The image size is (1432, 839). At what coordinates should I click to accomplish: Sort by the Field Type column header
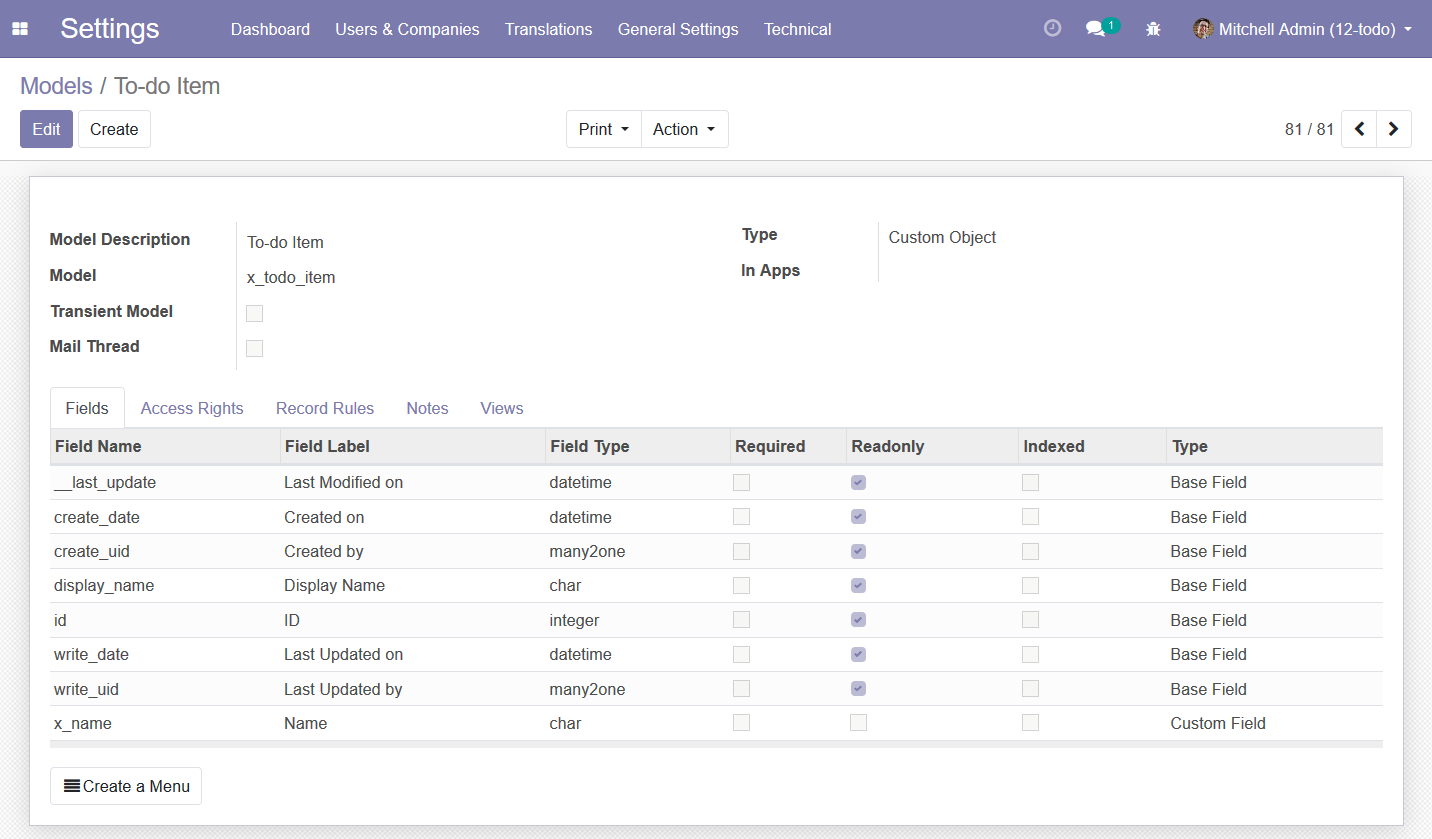638,446
